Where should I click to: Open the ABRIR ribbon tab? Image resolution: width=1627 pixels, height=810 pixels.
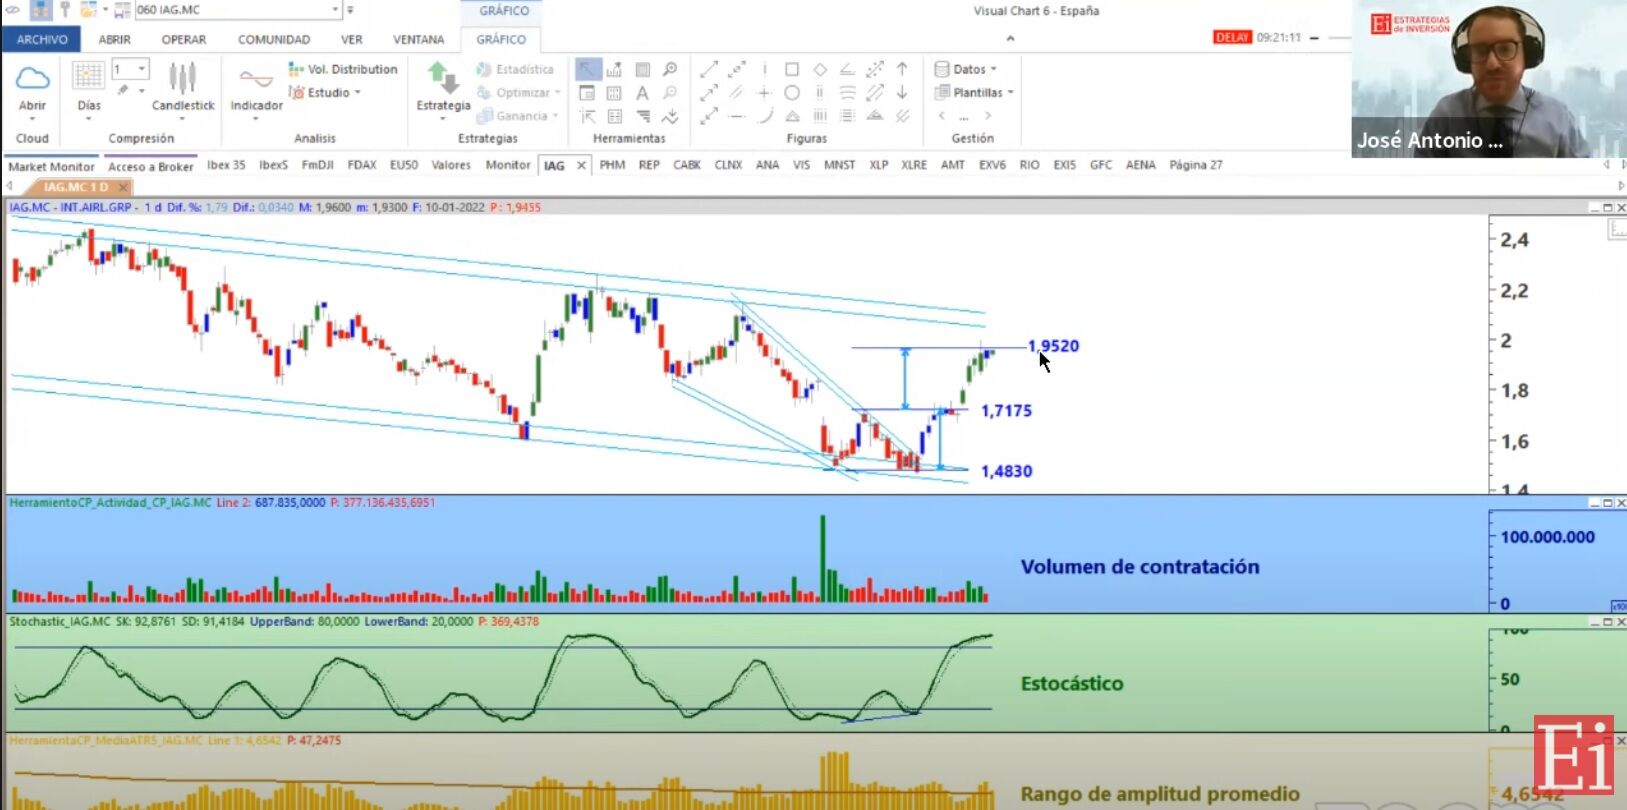[x=114, y=40]
